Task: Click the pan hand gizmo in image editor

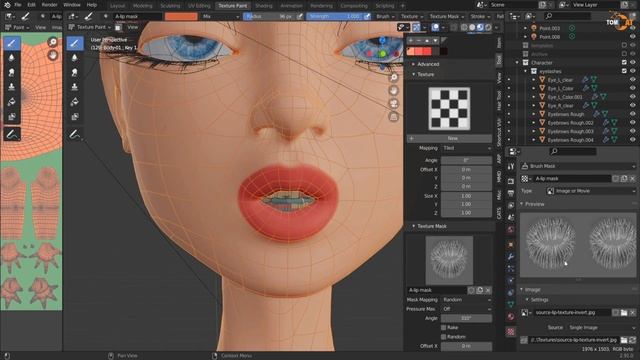Action: [x=53, y=55]
